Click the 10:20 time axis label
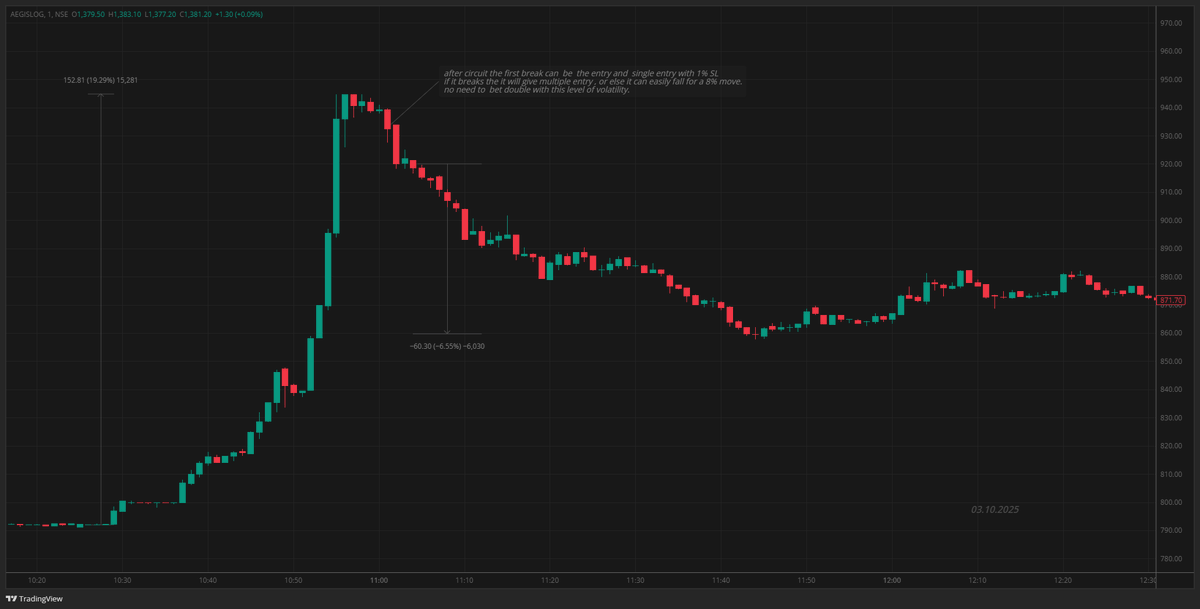1200x609 pixels. click(37, 580)
